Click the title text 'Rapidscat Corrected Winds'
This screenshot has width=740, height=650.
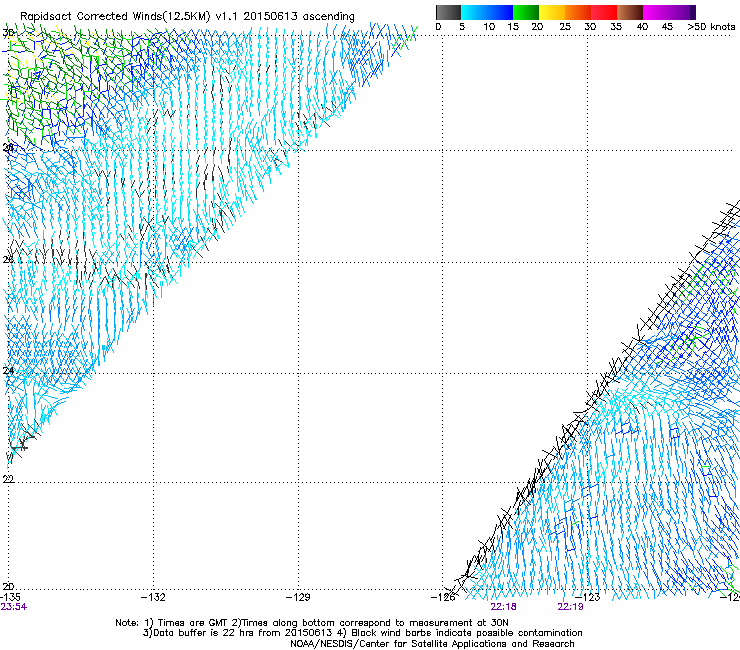91,16
